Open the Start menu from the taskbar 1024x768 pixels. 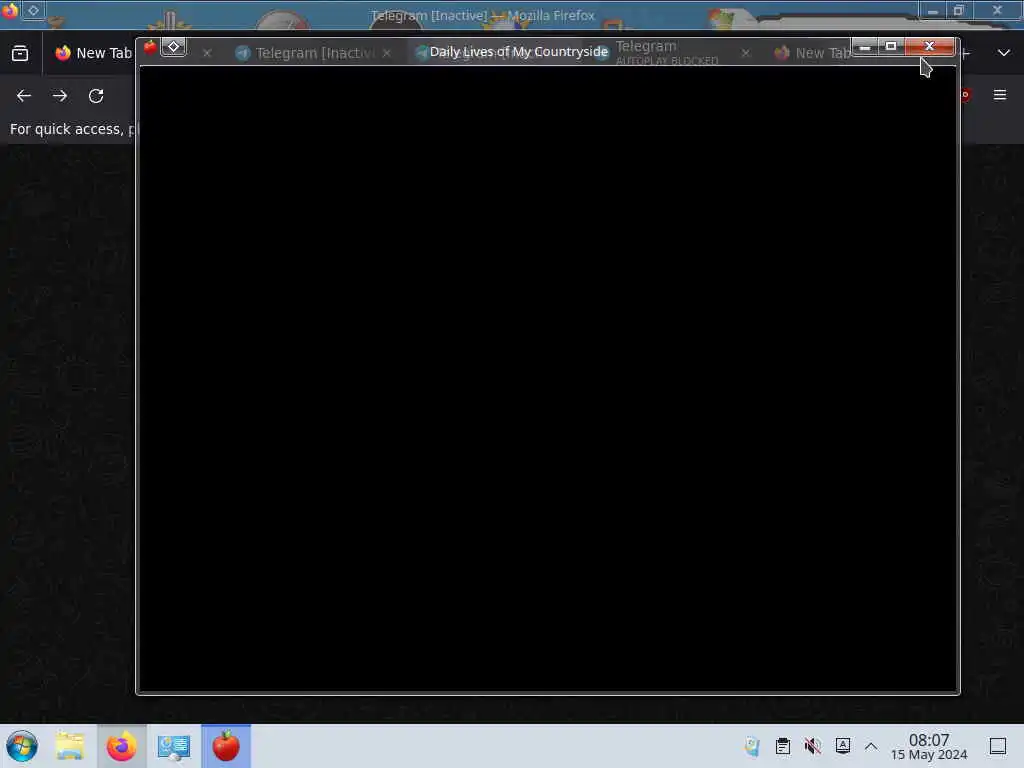(x=22, y=746)
